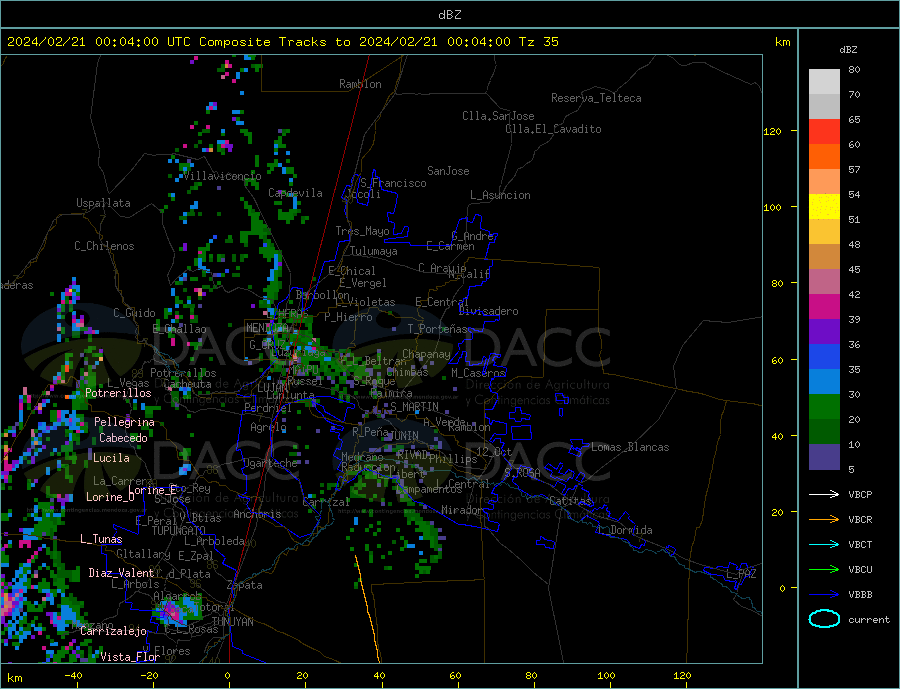
Task: Click the Tulumaya map label
Action: coord(373,251)
